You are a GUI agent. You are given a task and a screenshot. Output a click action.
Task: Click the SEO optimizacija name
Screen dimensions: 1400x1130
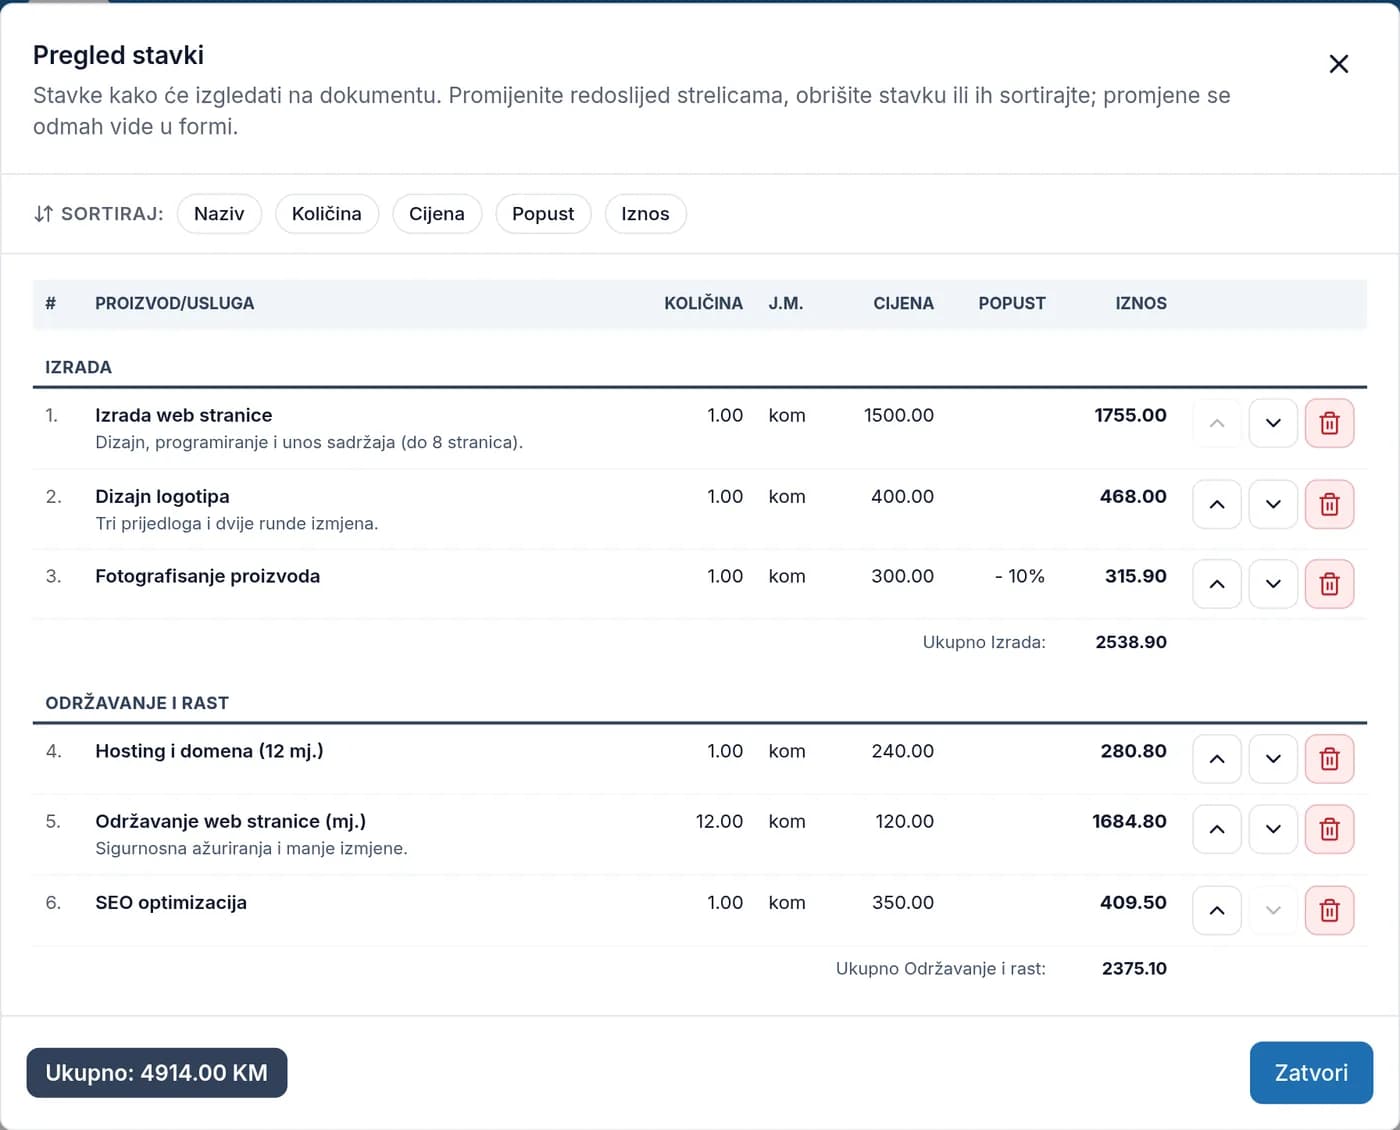(x=171, y=902)
